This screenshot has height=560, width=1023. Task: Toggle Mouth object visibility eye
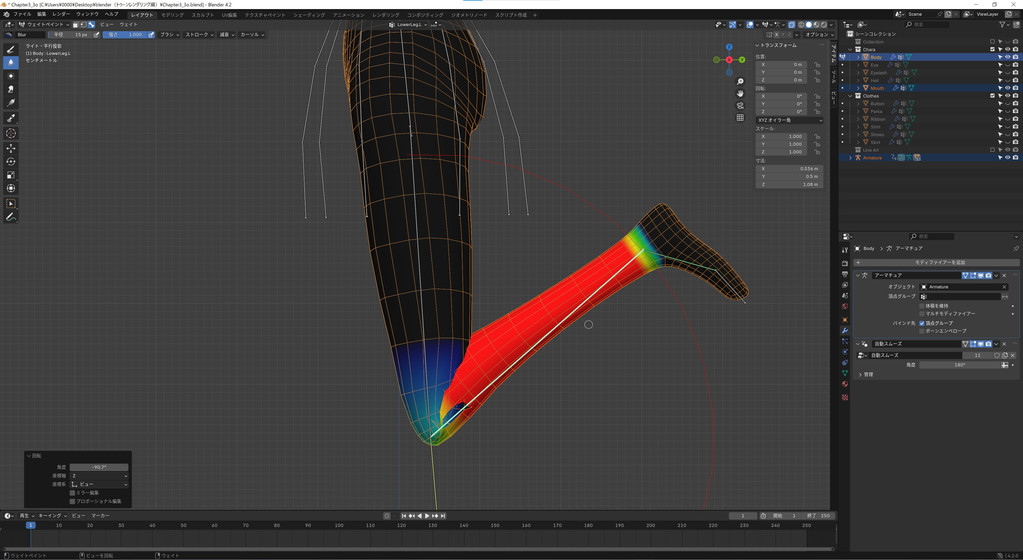coord(1007,87)
